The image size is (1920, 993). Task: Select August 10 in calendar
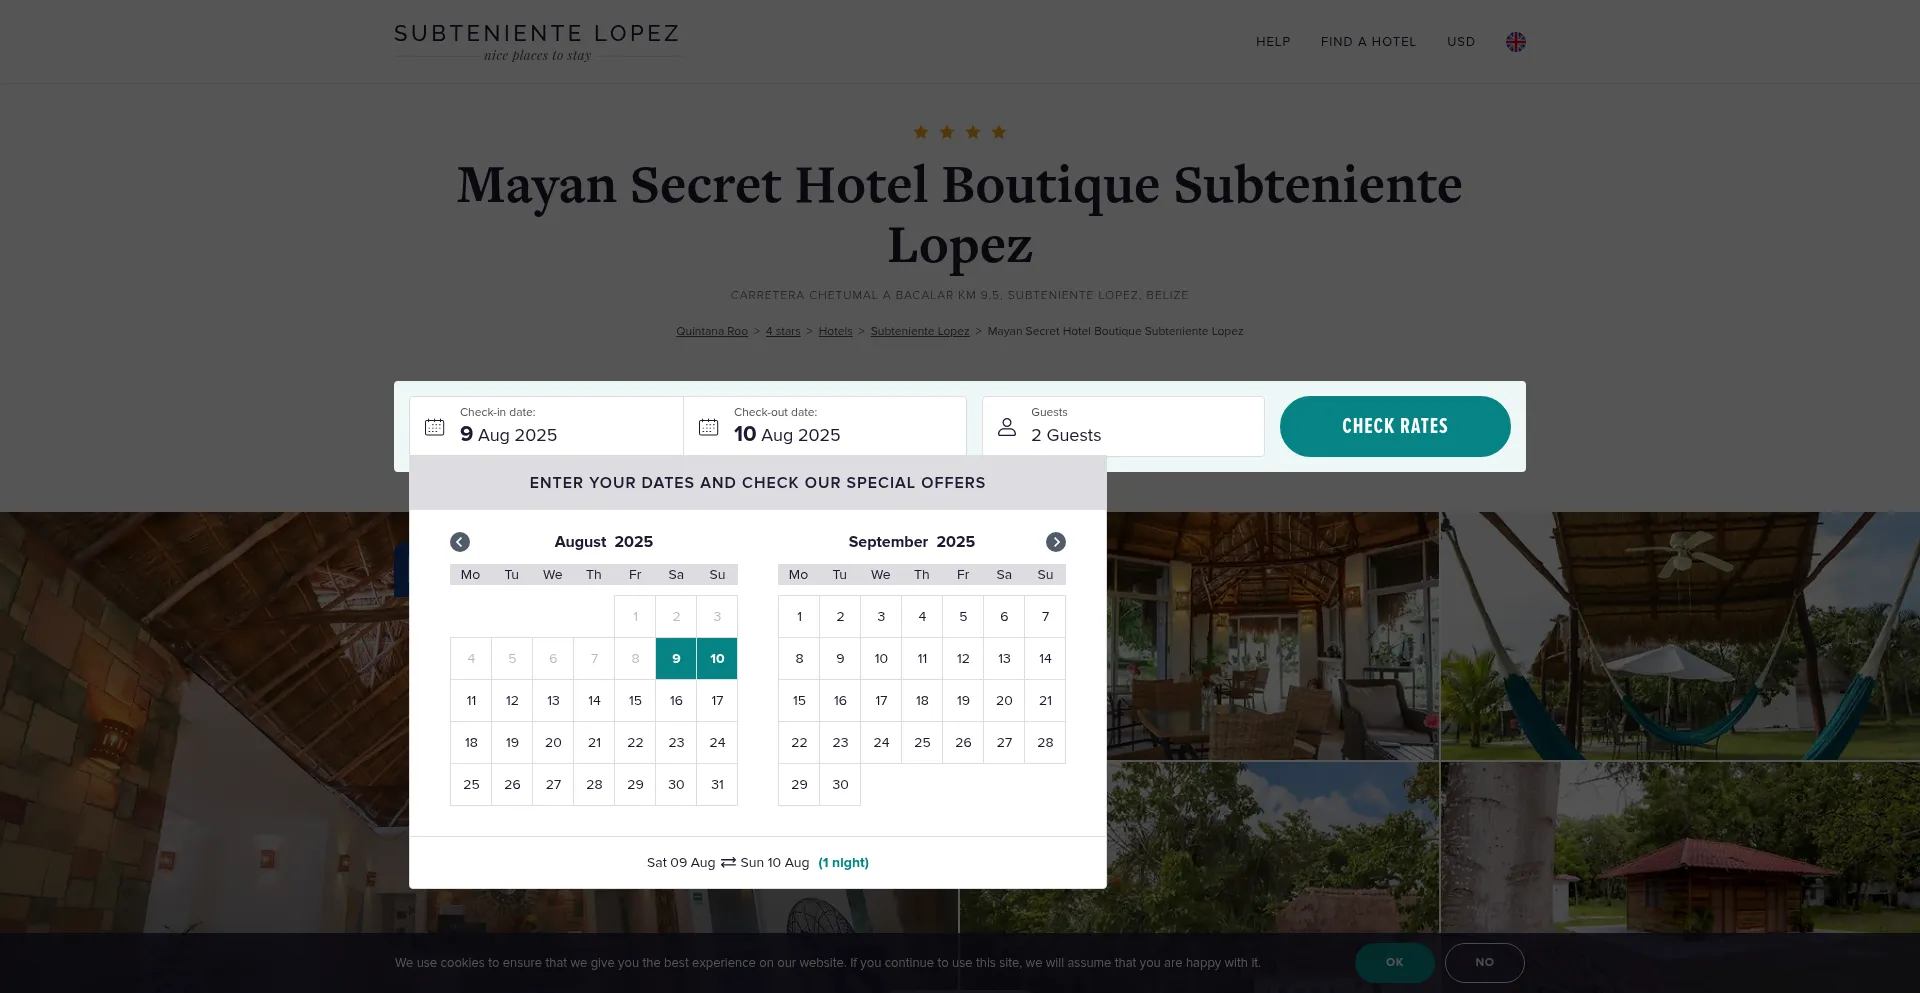click(x=717, y=659)
